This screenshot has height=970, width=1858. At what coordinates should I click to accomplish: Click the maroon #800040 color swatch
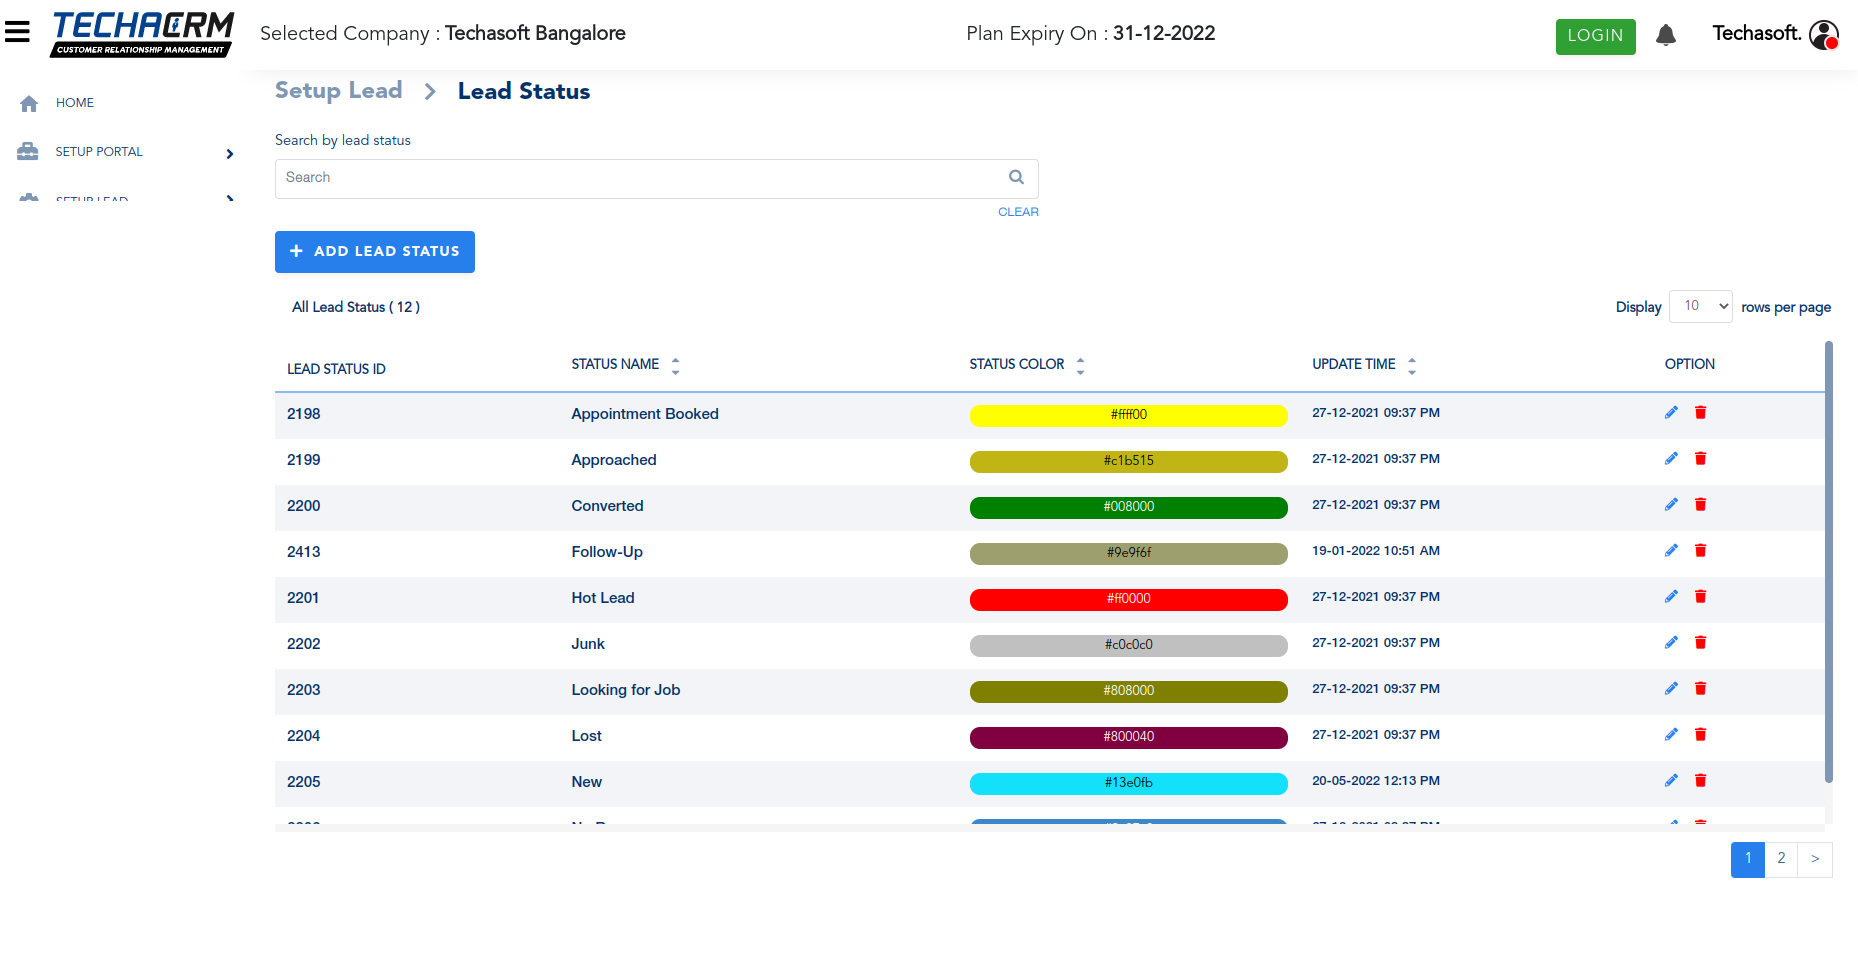[1128, 737]
